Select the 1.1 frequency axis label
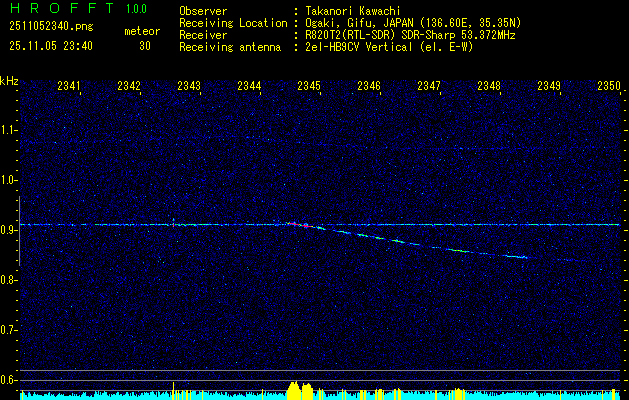 9,130
